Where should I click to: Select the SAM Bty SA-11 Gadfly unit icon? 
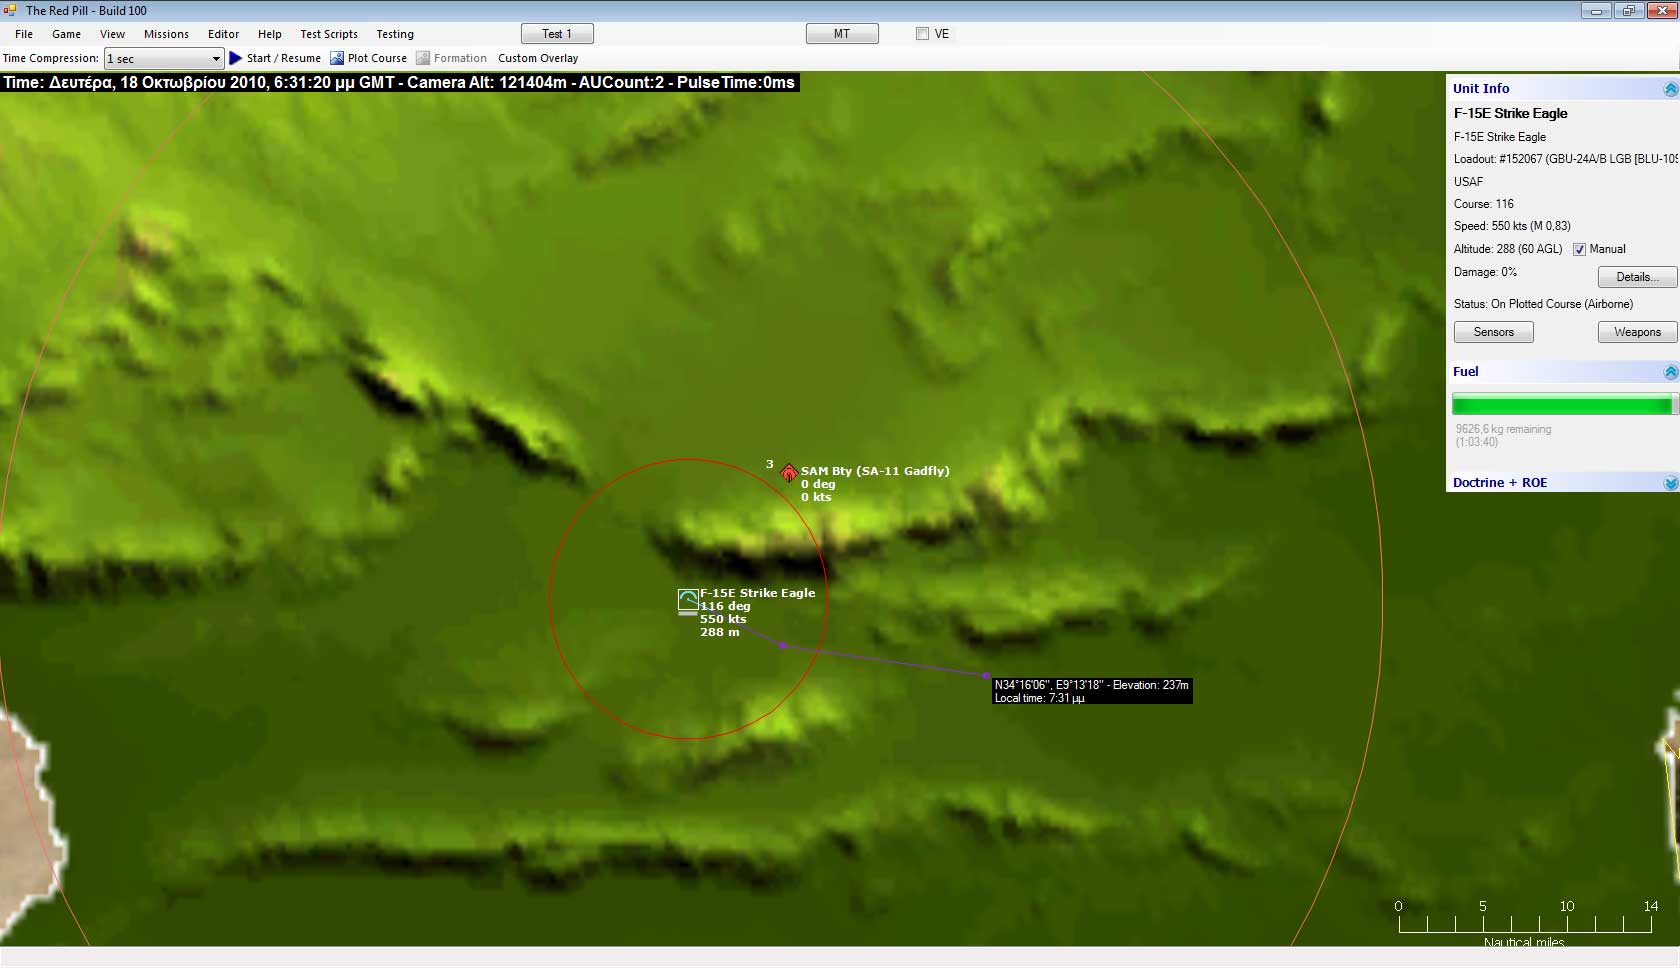click(x=789, y=472)
